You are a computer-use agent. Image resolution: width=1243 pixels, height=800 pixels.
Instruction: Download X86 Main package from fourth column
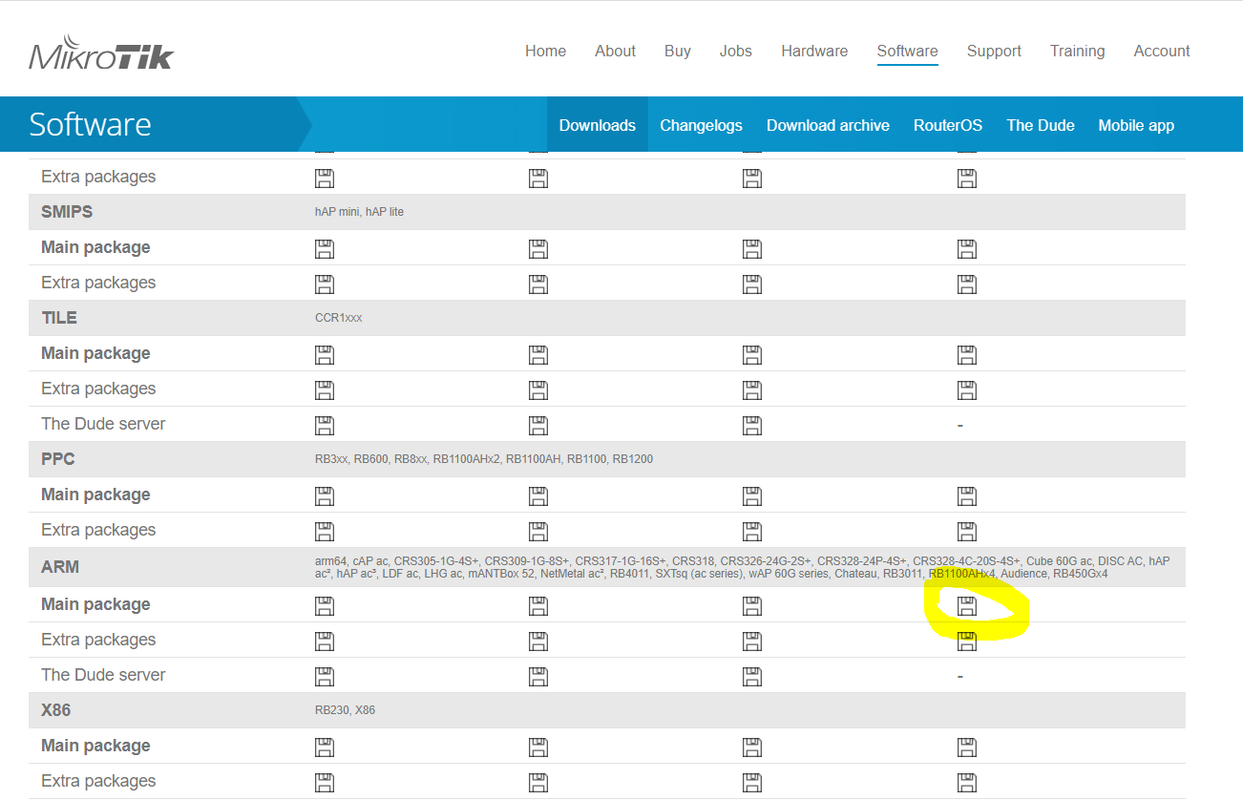966,746
